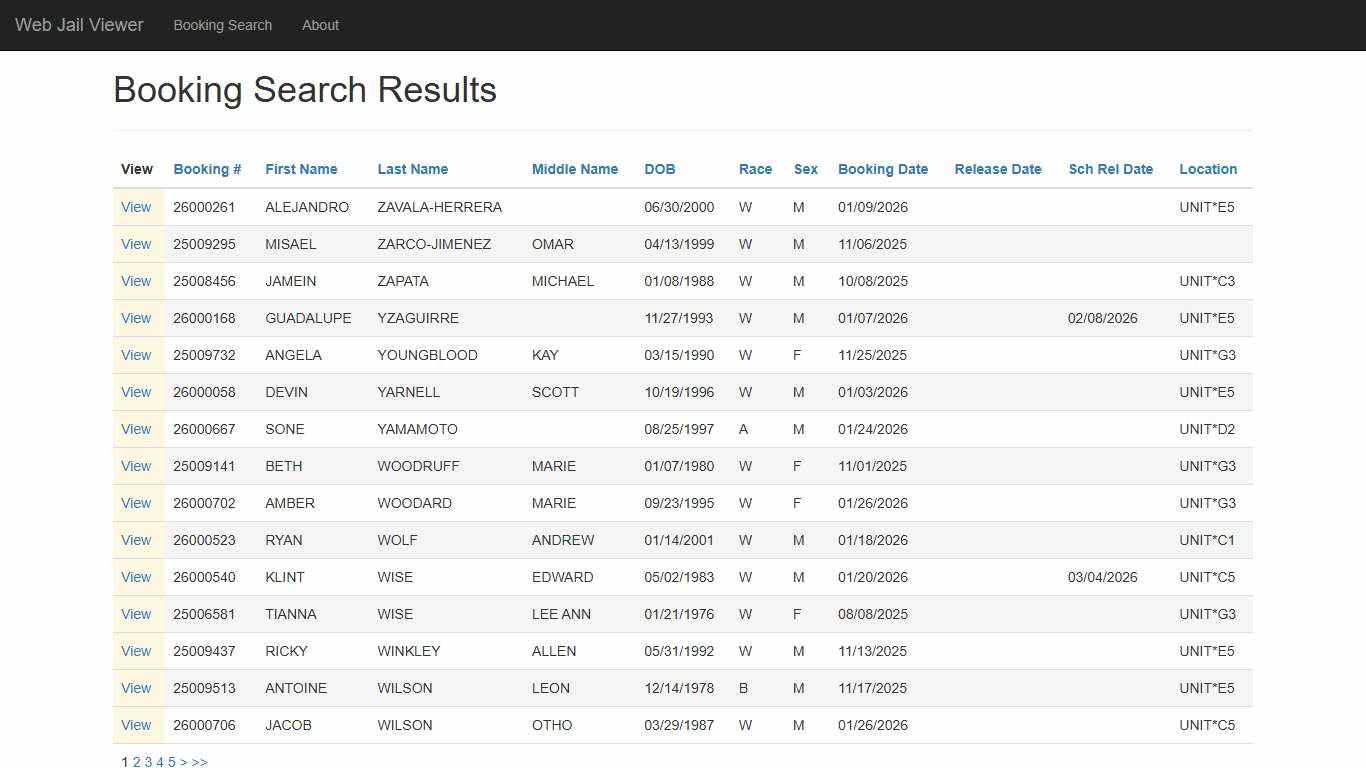Advance to the next results page
Screen dimensions: 1366x768
184,762
